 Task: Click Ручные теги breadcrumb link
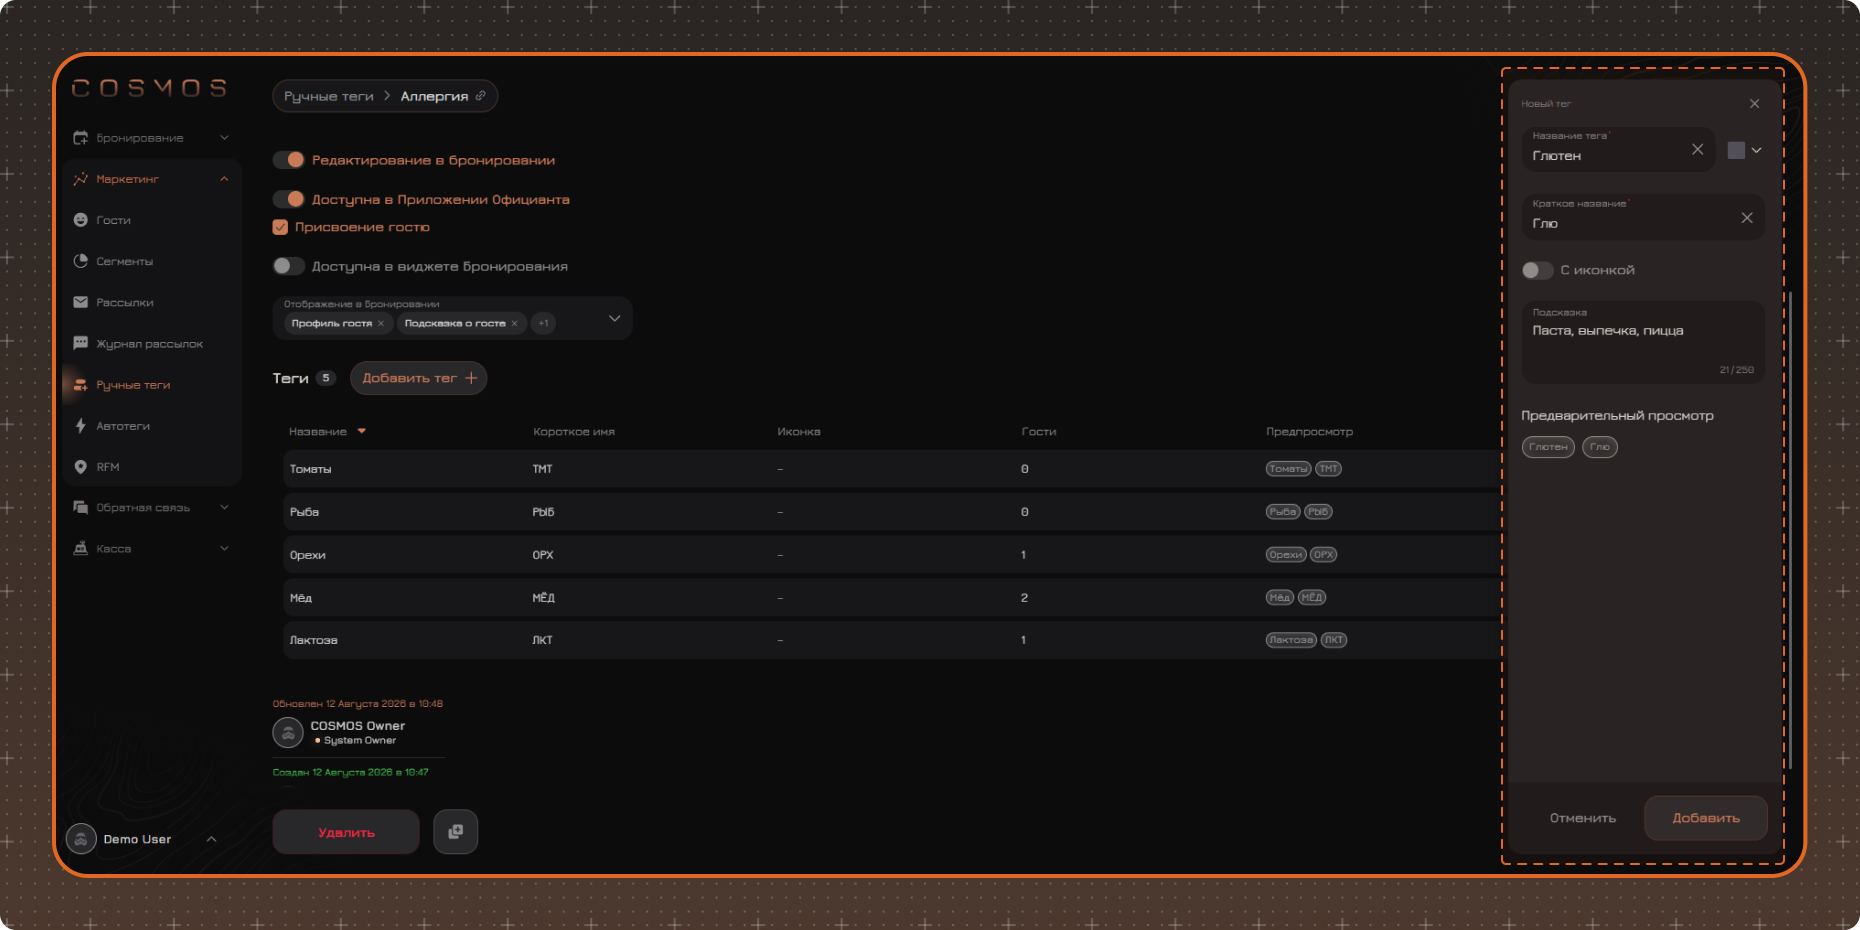tap(328, 96)
